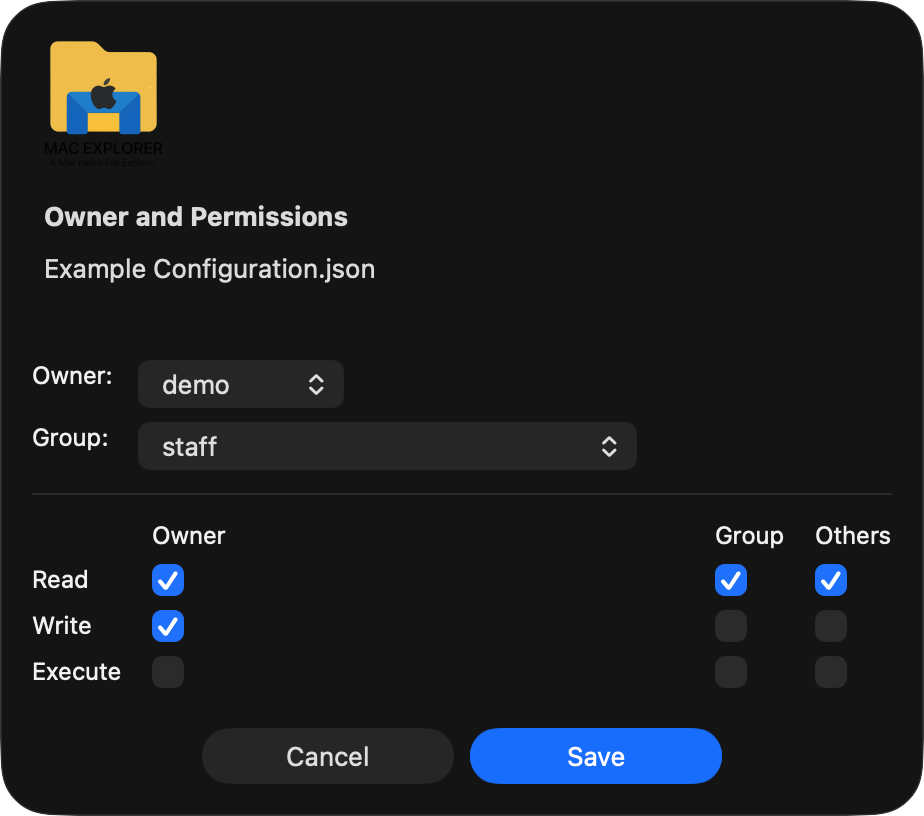This screenshot has width=924, height=816.
Task: Enable Group Execute permission checkbox
Action: click(x=731, y=672)
